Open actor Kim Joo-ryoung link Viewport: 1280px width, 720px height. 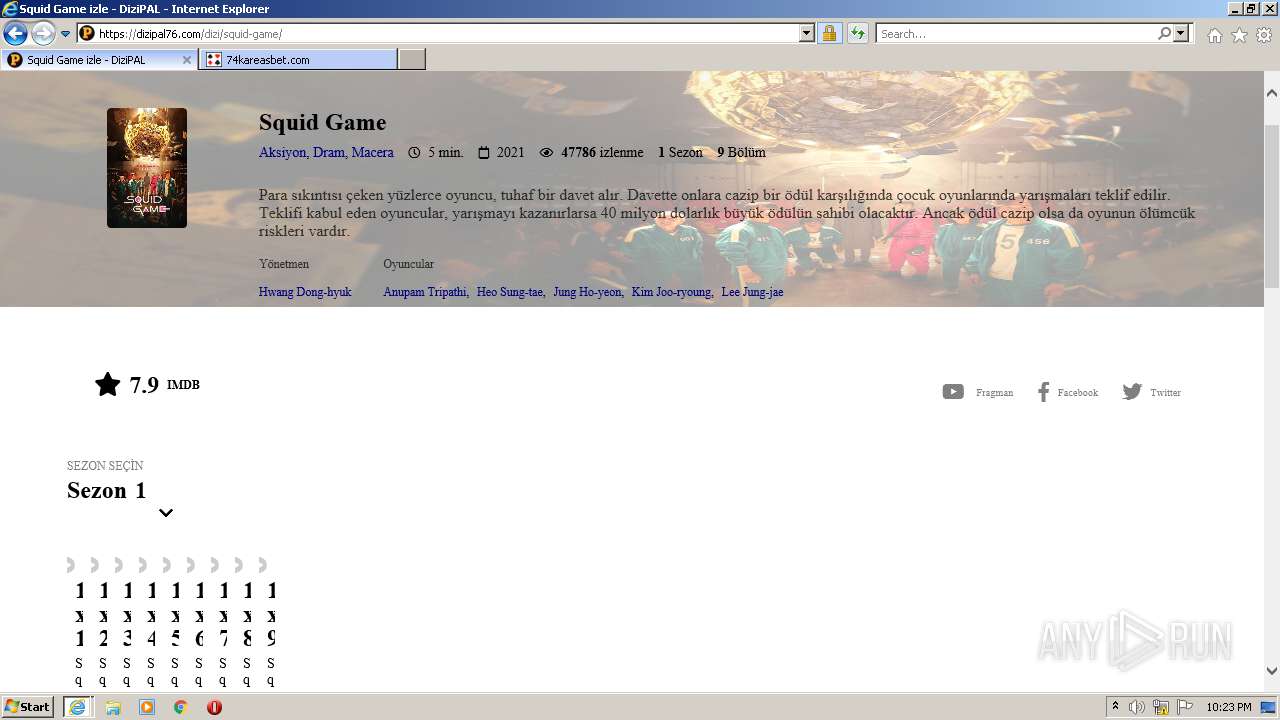click(x=671, y=292)
